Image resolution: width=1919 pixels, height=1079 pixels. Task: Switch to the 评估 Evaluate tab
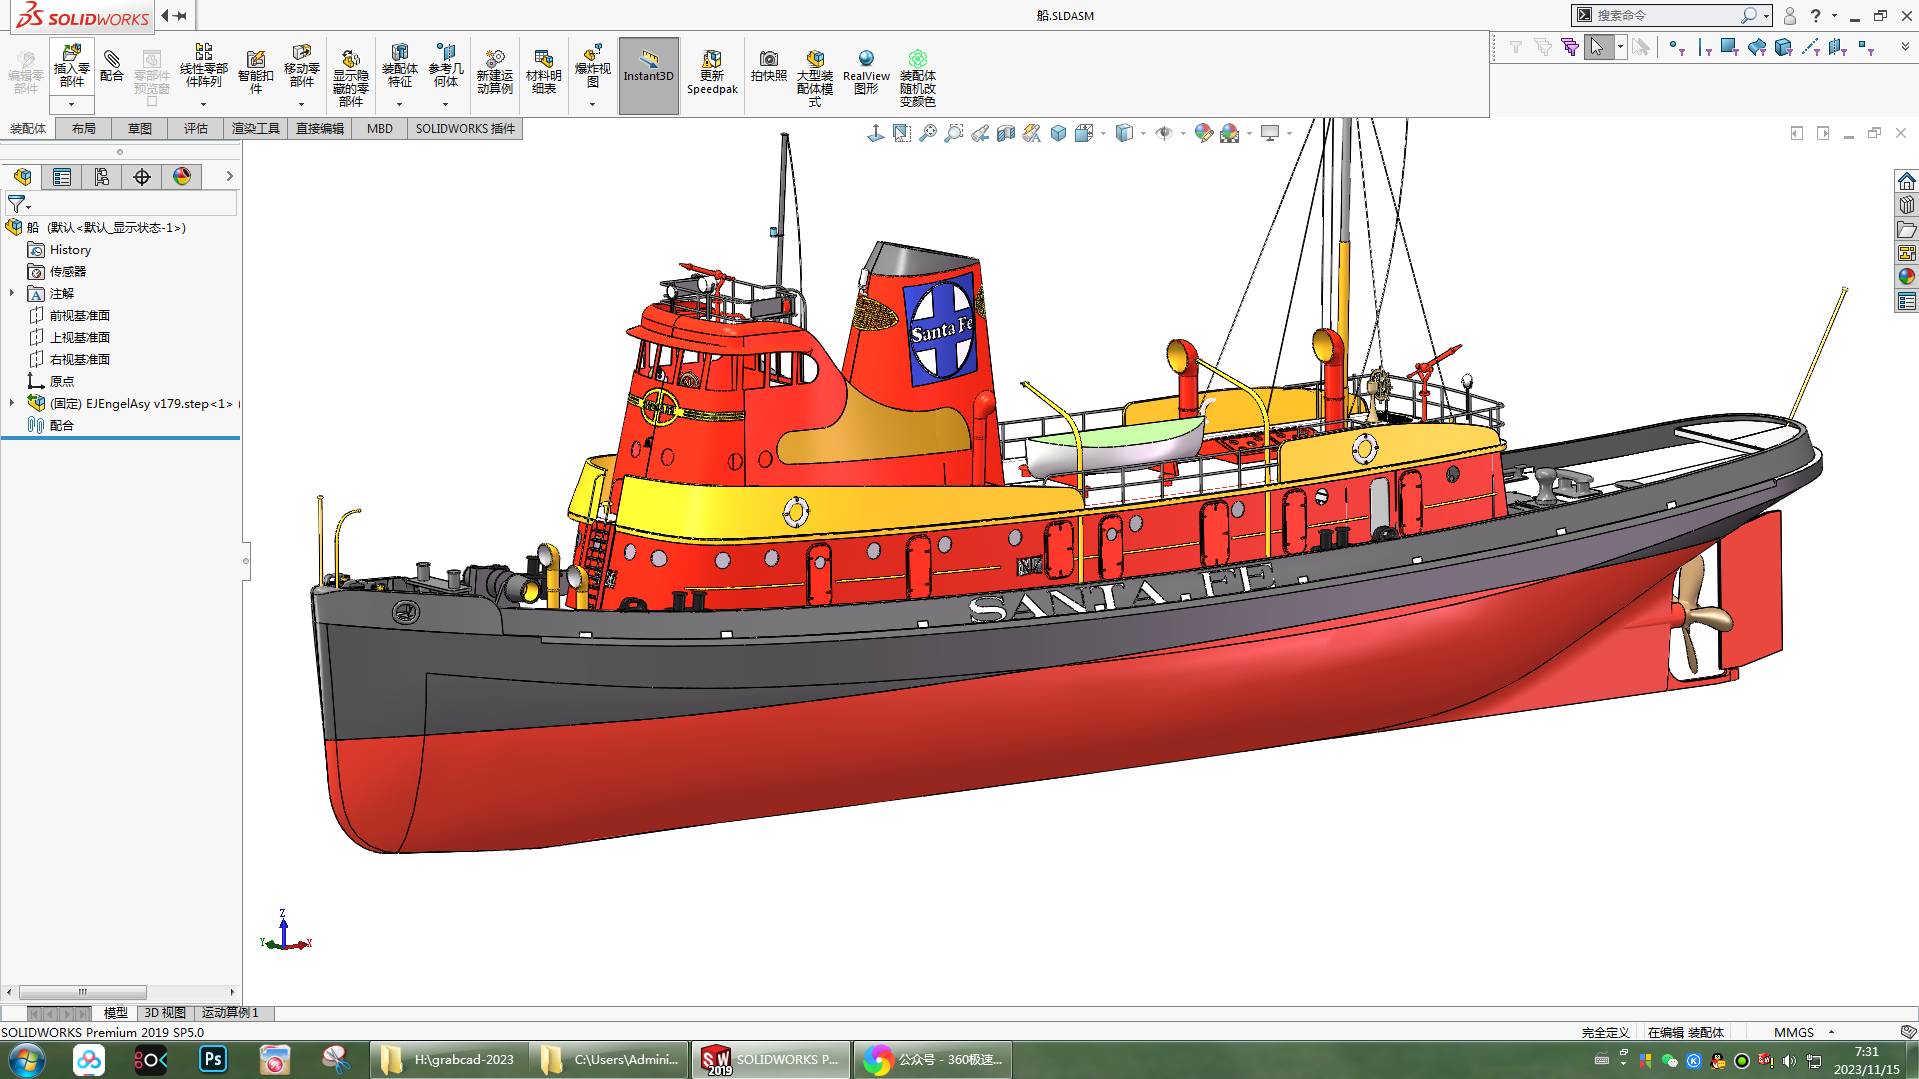pos(196,129)
